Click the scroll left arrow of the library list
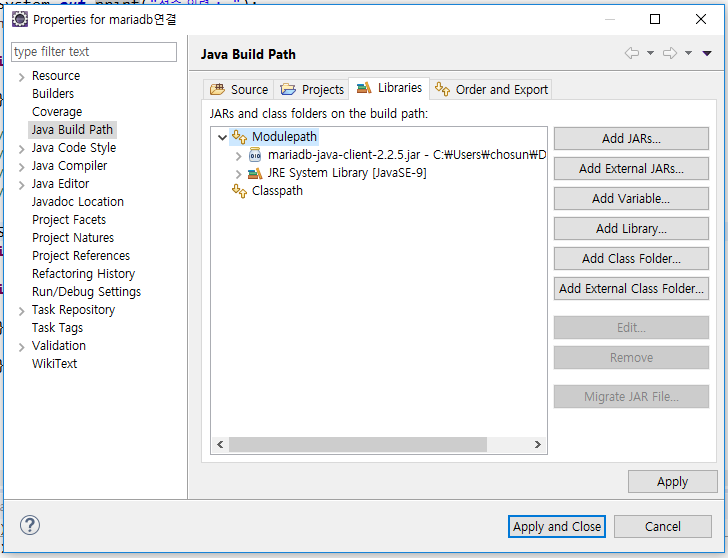Image resolution: width=728 pixels, height=558 pixels. click(x=220, y=444)
